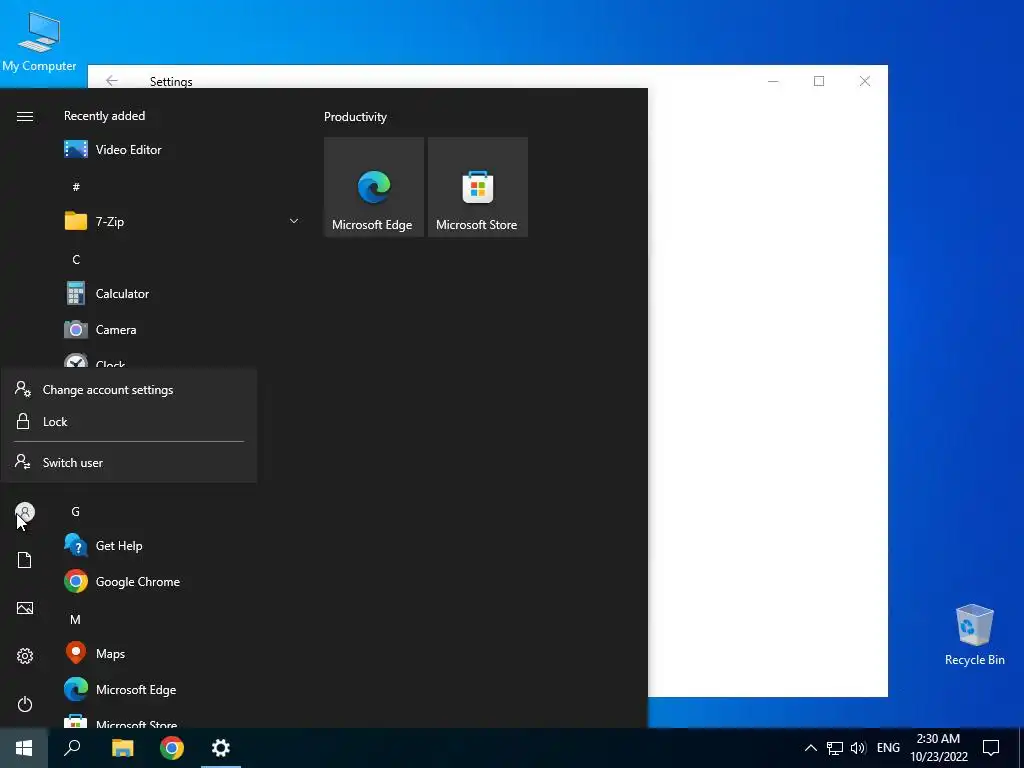This screenshot has height=768, width=1024.
Task: Expand the Start hamburger menu
Action: tap(25, 116)
